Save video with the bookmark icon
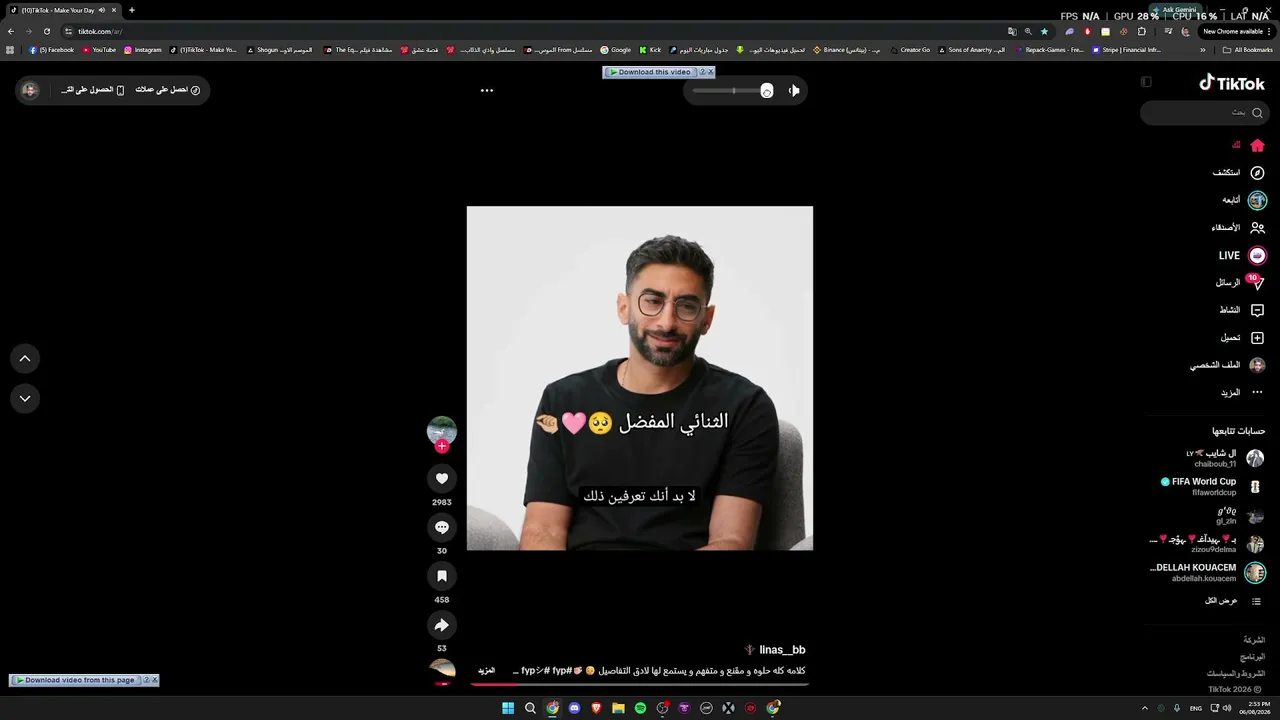1280x720 pixels. [x=442, y=576]
